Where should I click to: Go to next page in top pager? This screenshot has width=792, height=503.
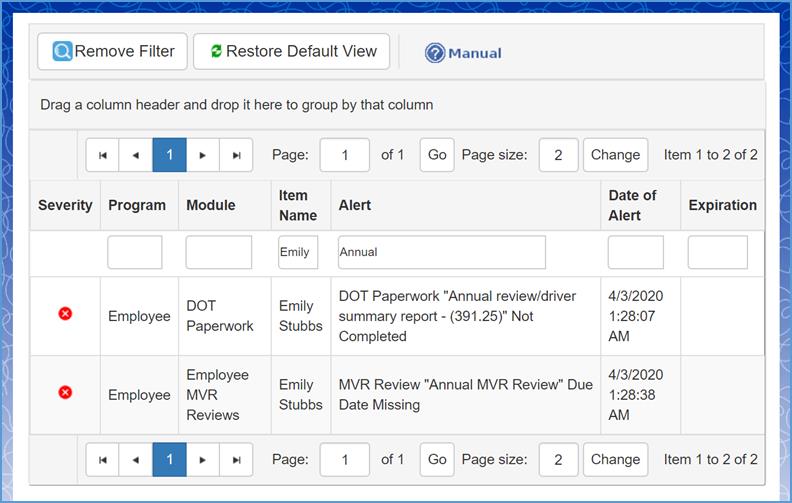203,155
